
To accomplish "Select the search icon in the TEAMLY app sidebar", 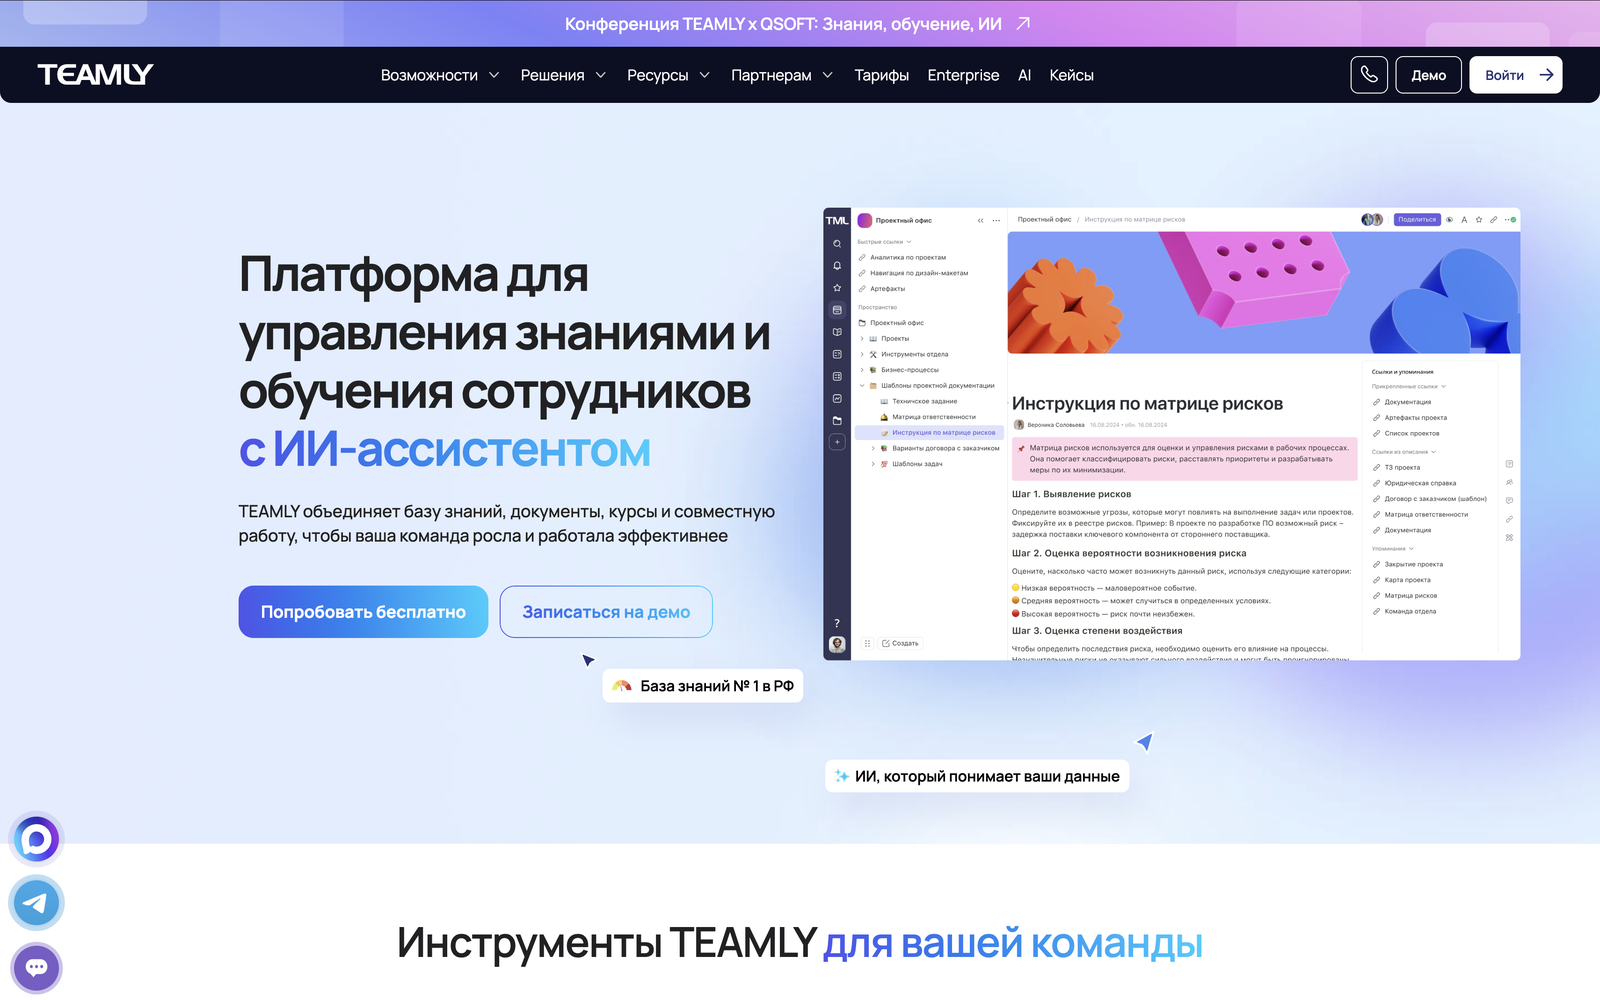I will tap(836, 243).
